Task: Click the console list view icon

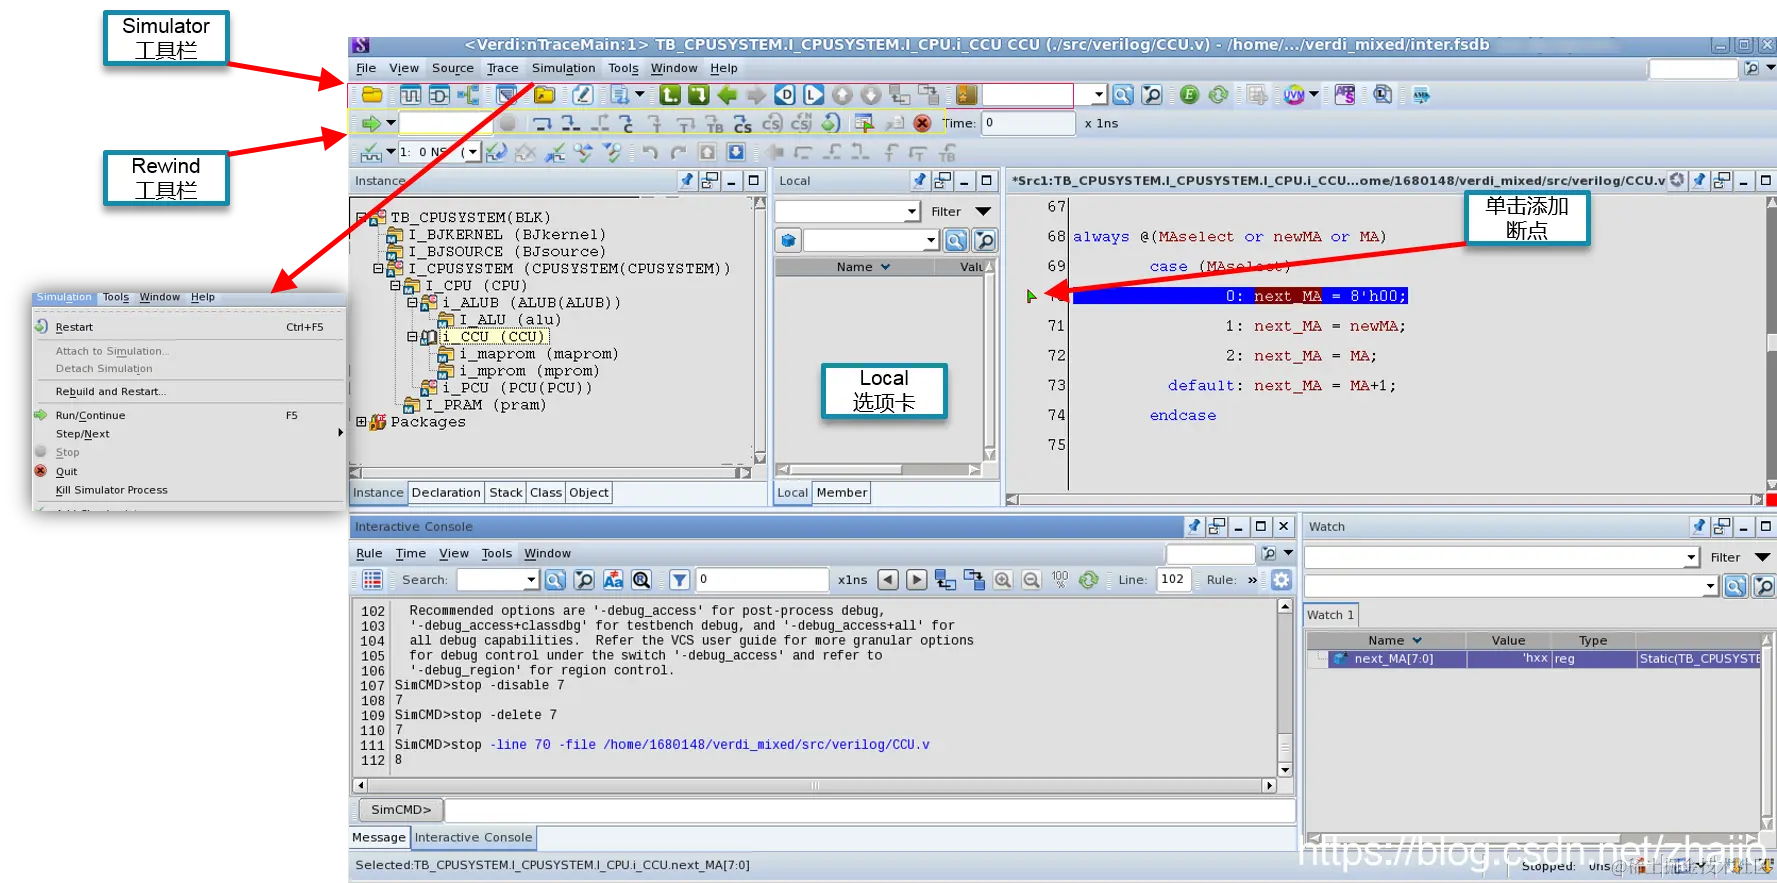Action: [373, 580]
